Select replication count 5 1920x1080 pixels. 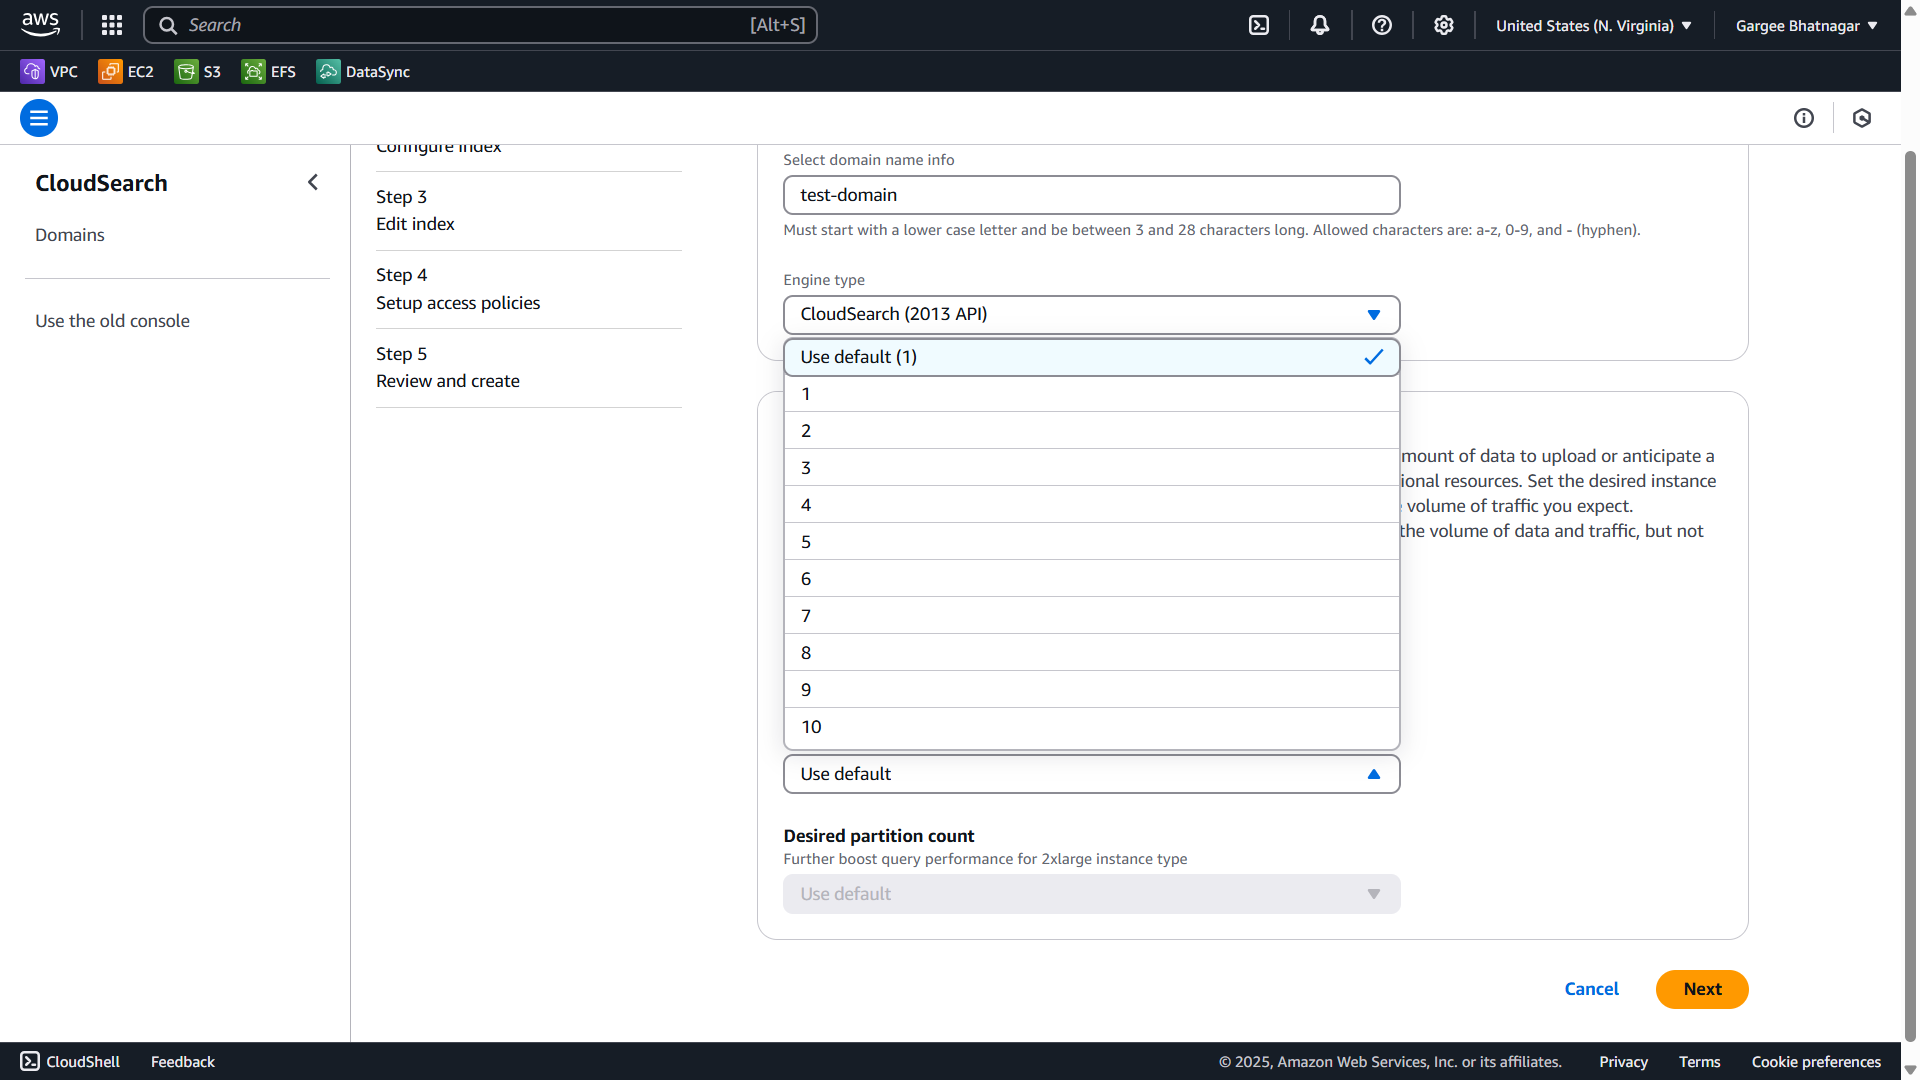[x=1091, y=542]
